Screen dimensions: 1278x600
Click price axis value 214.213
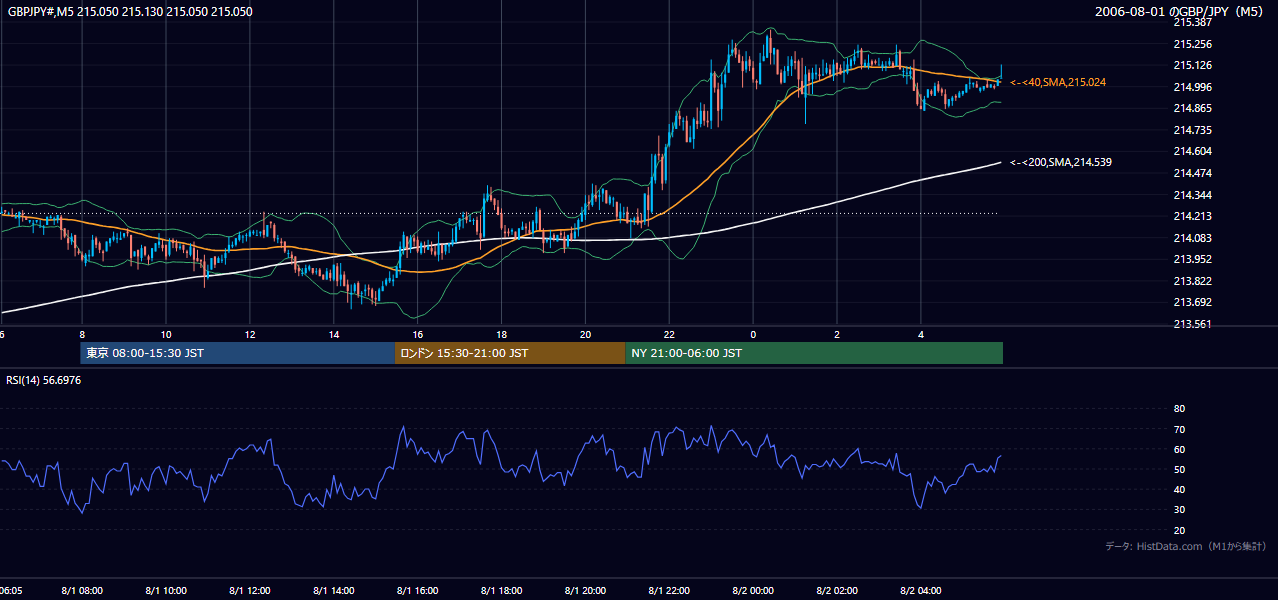point(1192,216)
